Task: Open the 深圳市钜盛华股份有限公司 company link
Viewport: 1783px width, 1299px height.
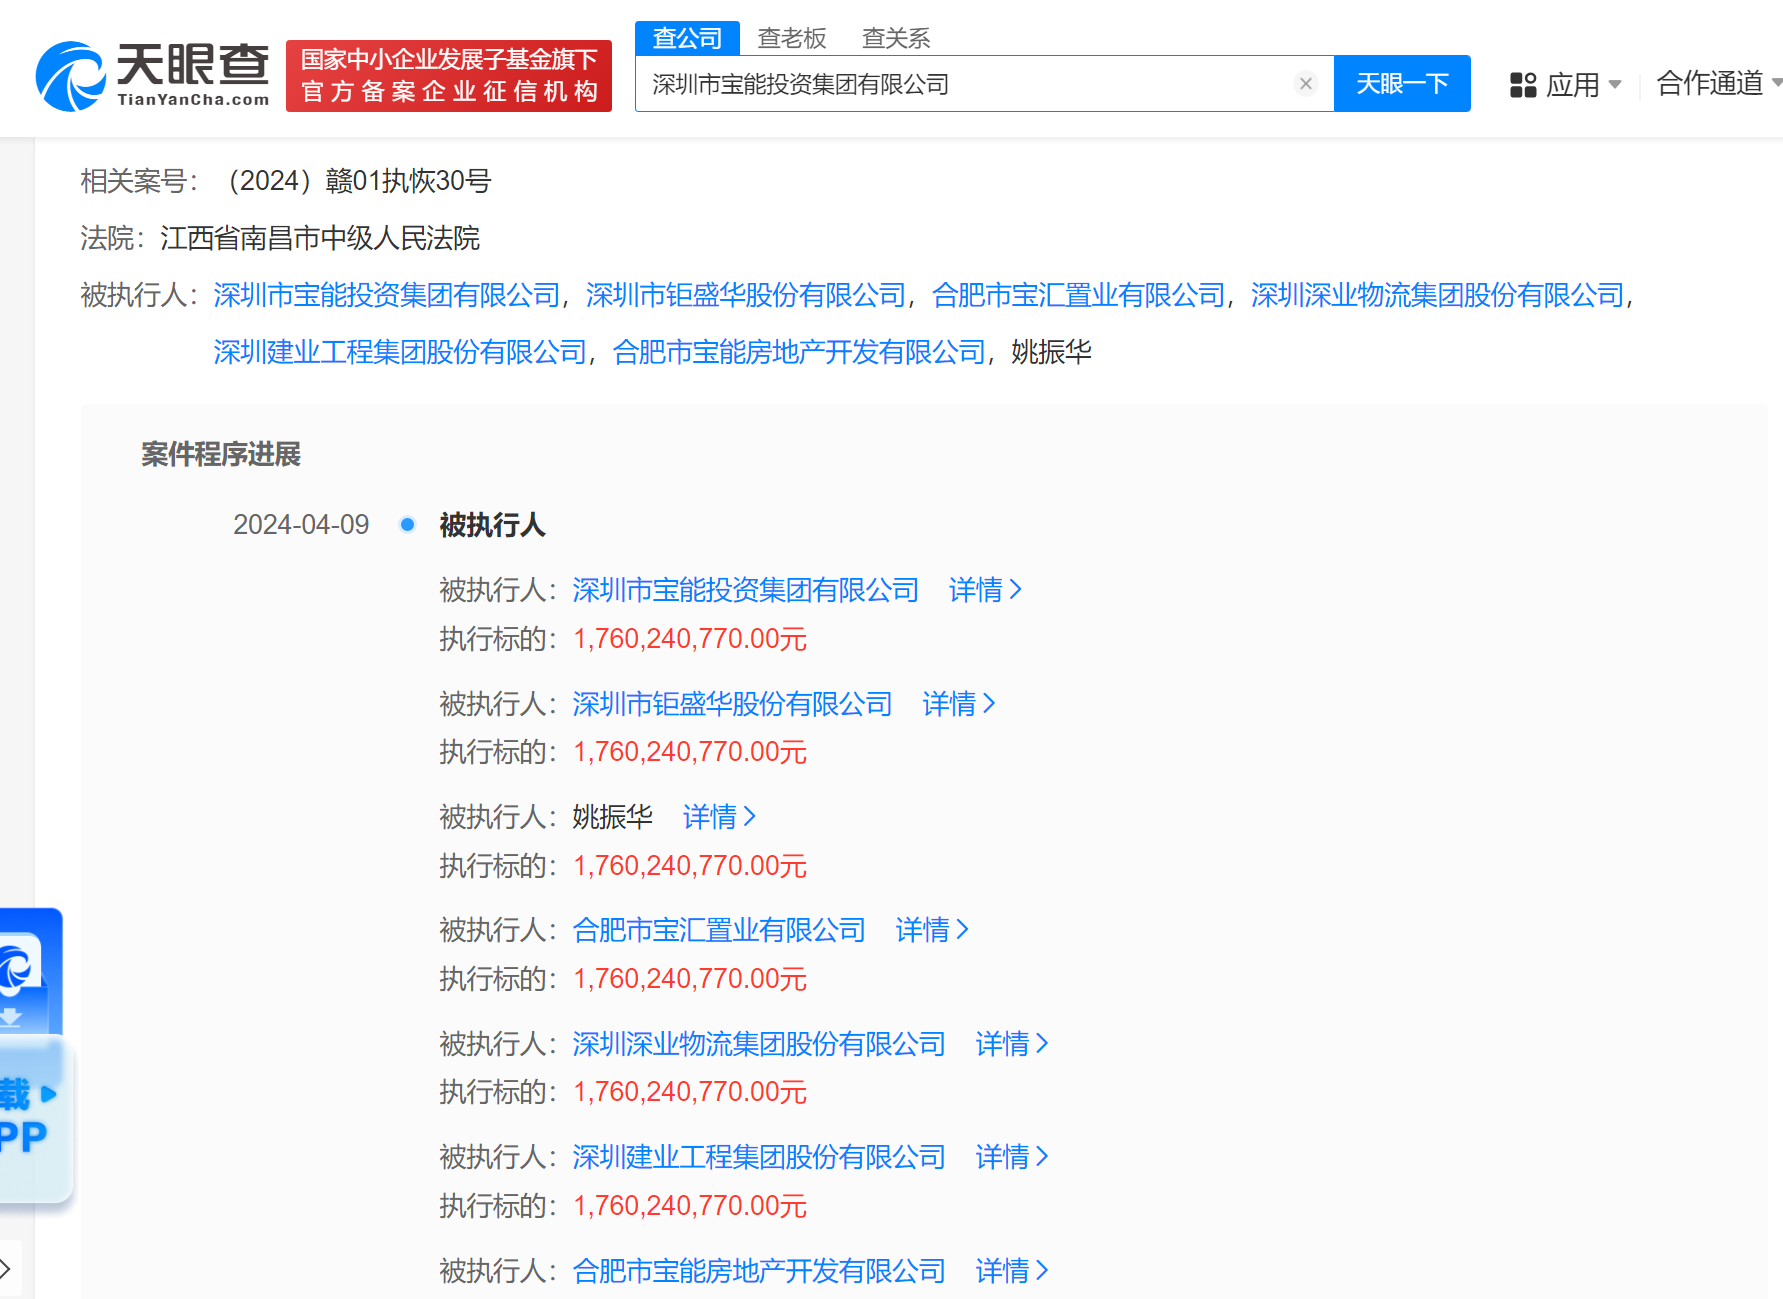Action: click(733, 704)
